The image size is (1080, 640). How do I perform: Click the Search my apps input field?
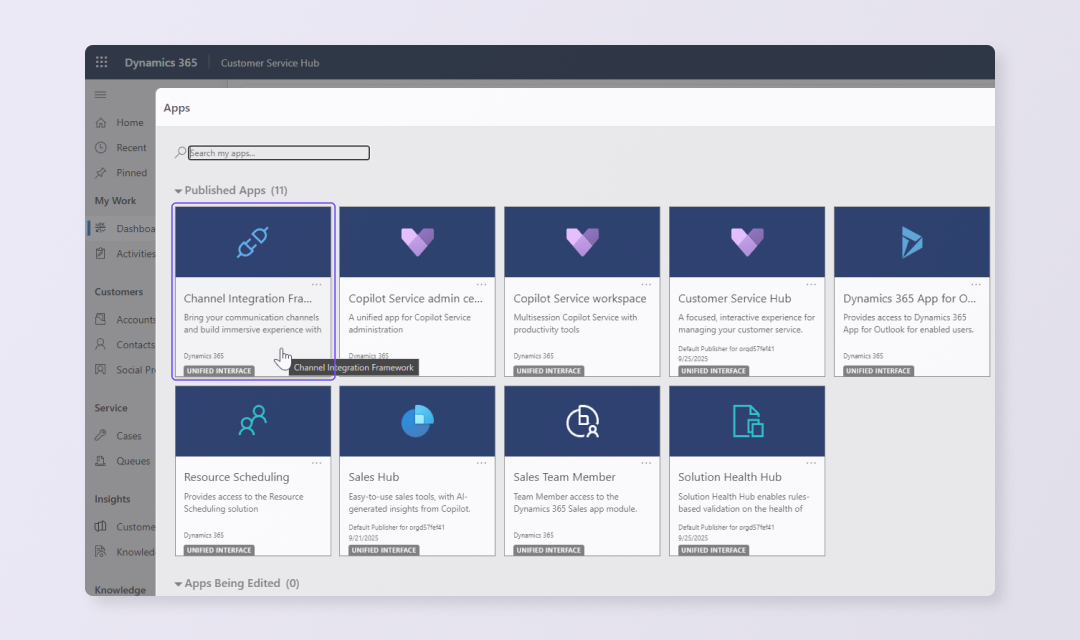pos(278,153)
